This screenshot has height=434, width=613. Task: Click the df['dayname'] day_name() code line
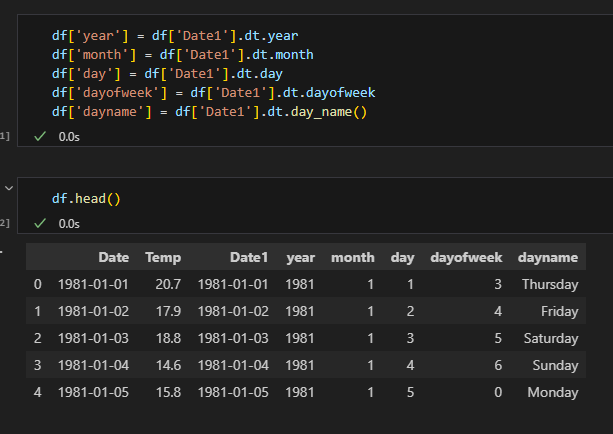210,112
